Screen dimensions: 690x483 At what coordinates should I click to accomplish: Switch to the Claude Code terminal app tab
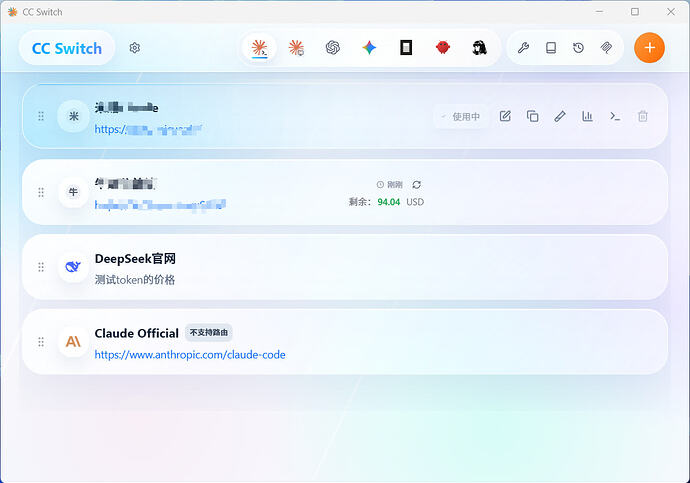point(259,48)
